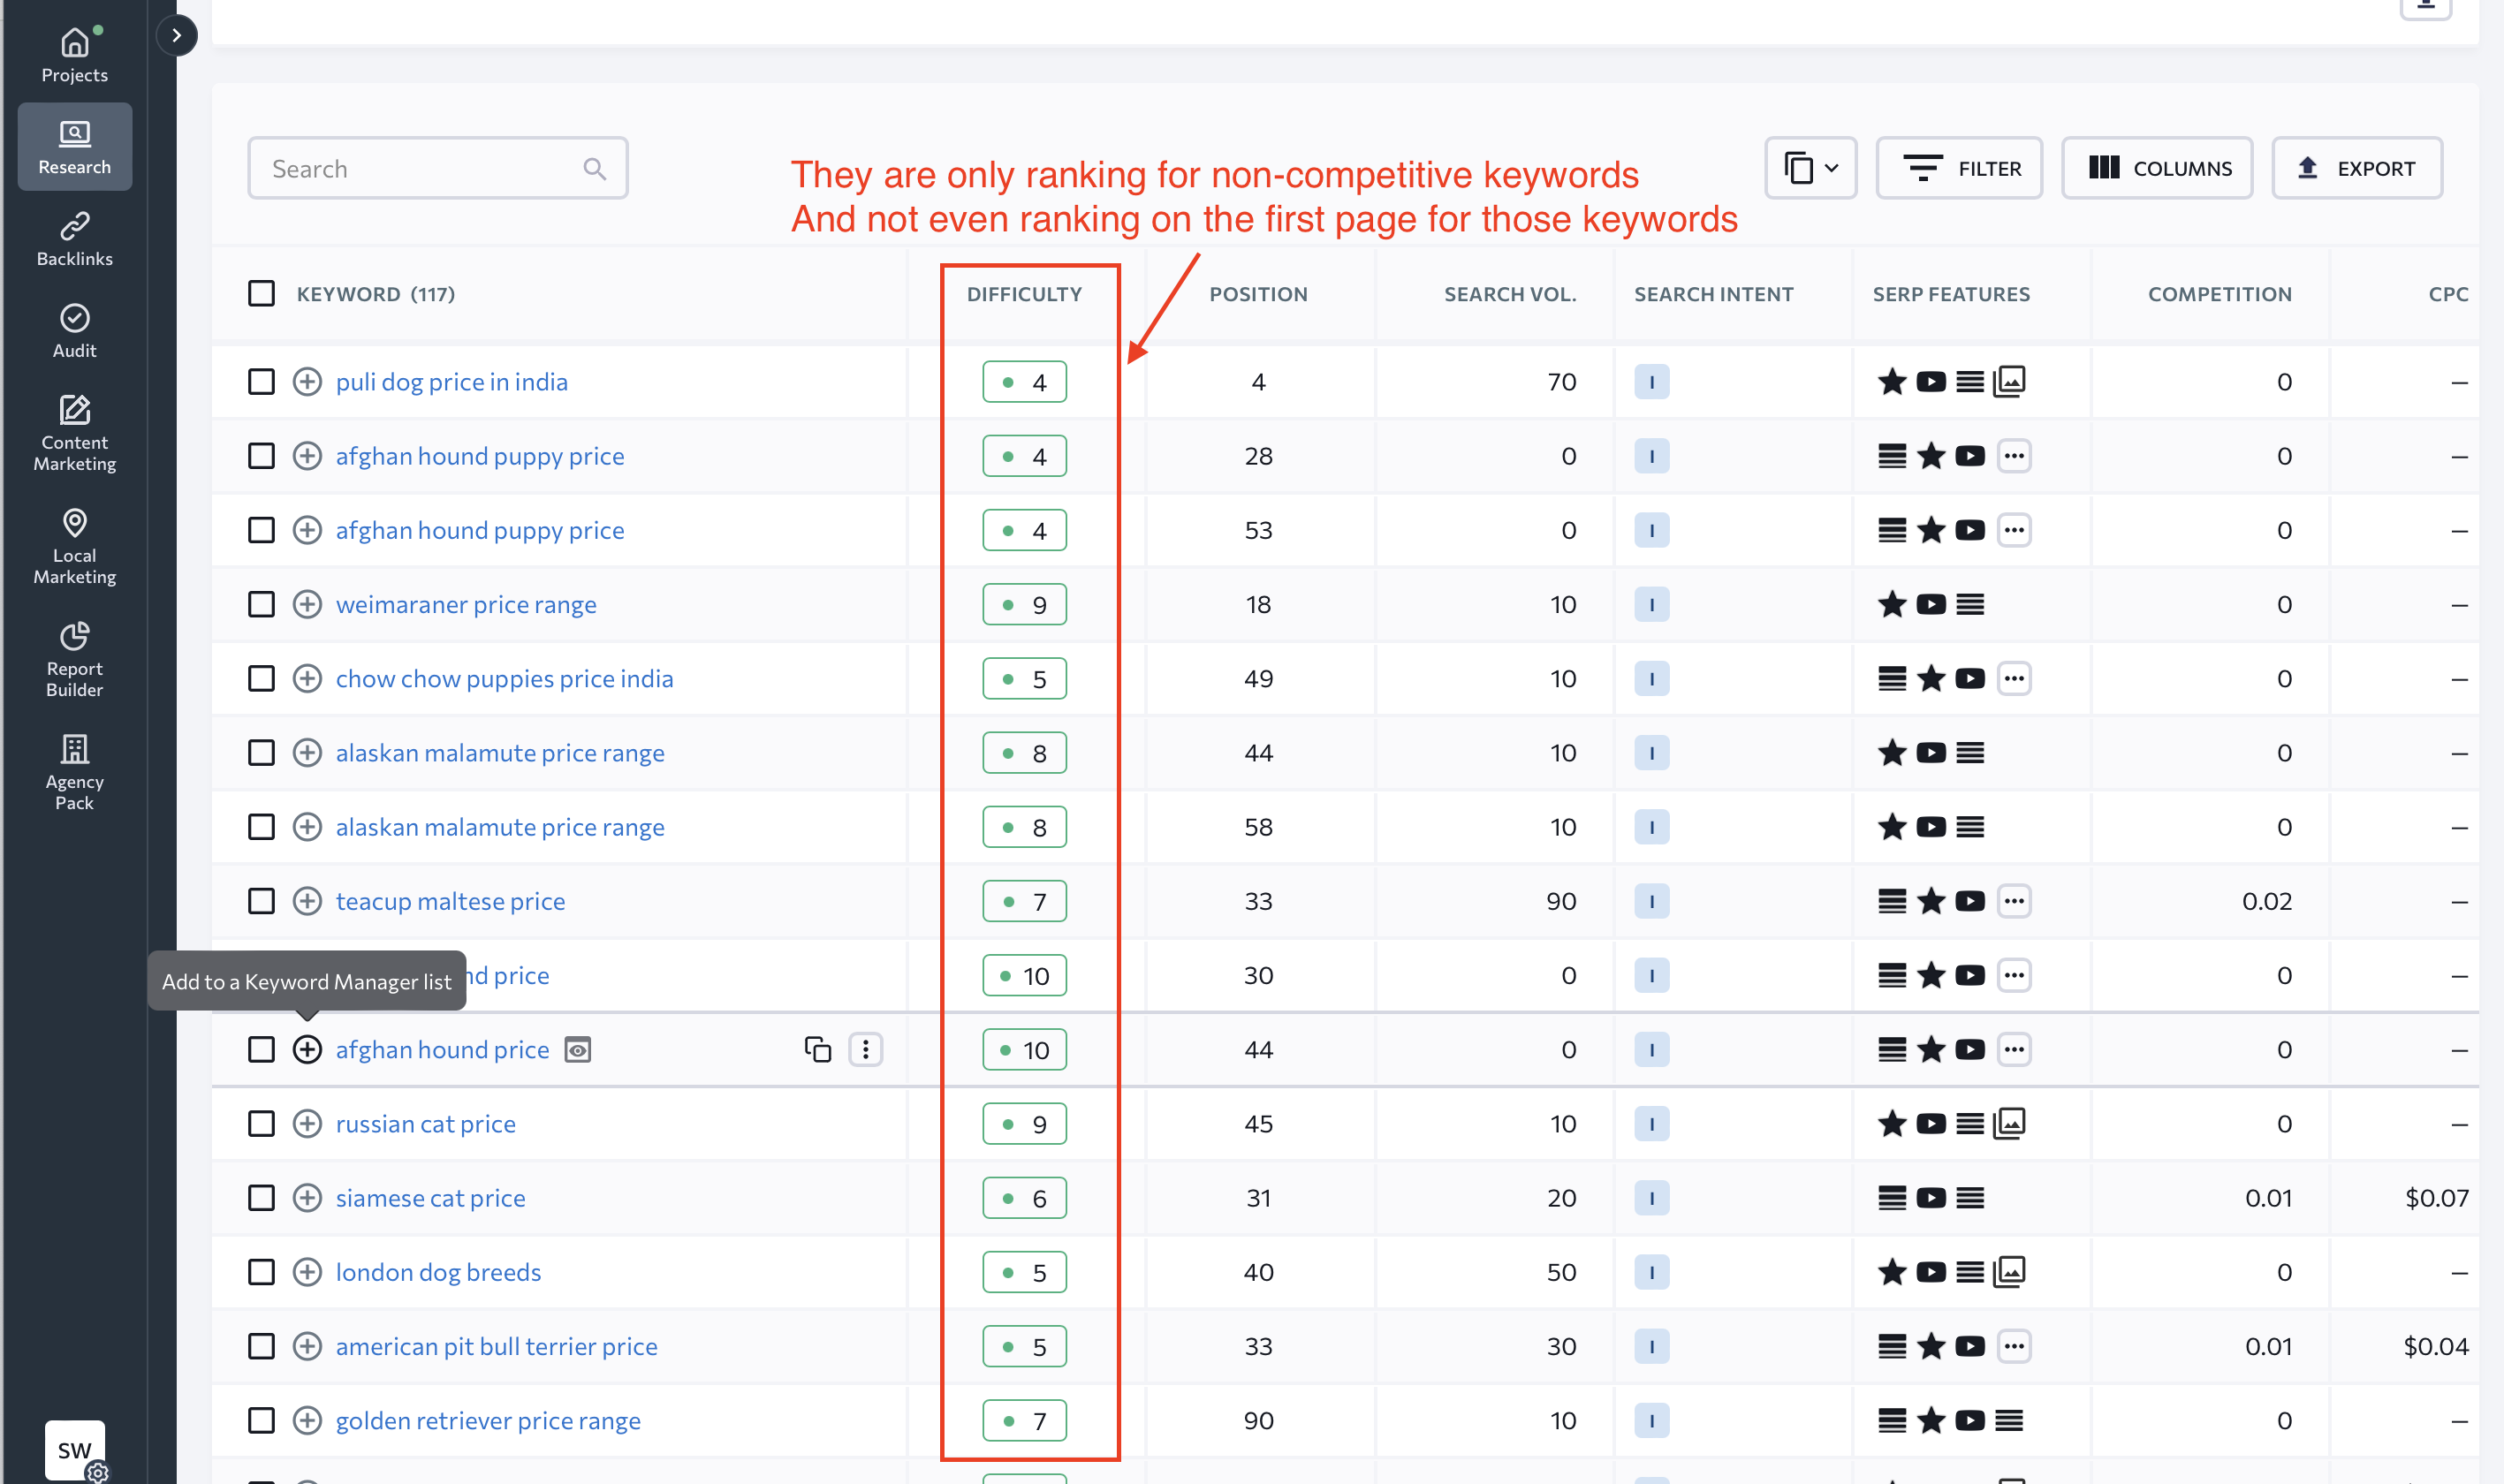This screenshot has height=1484, width=2504.
Task: Open the Research section
Action: click(74, 147)
